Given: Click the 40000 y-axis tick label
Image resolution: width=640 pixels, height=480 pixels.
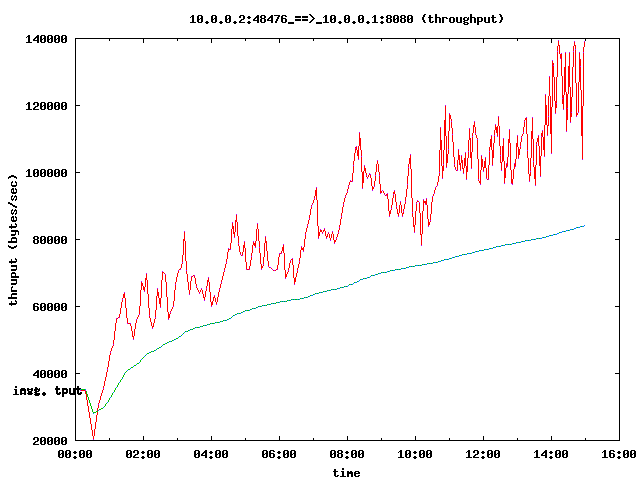Looking at the screenshot, I should pos(49,374).
